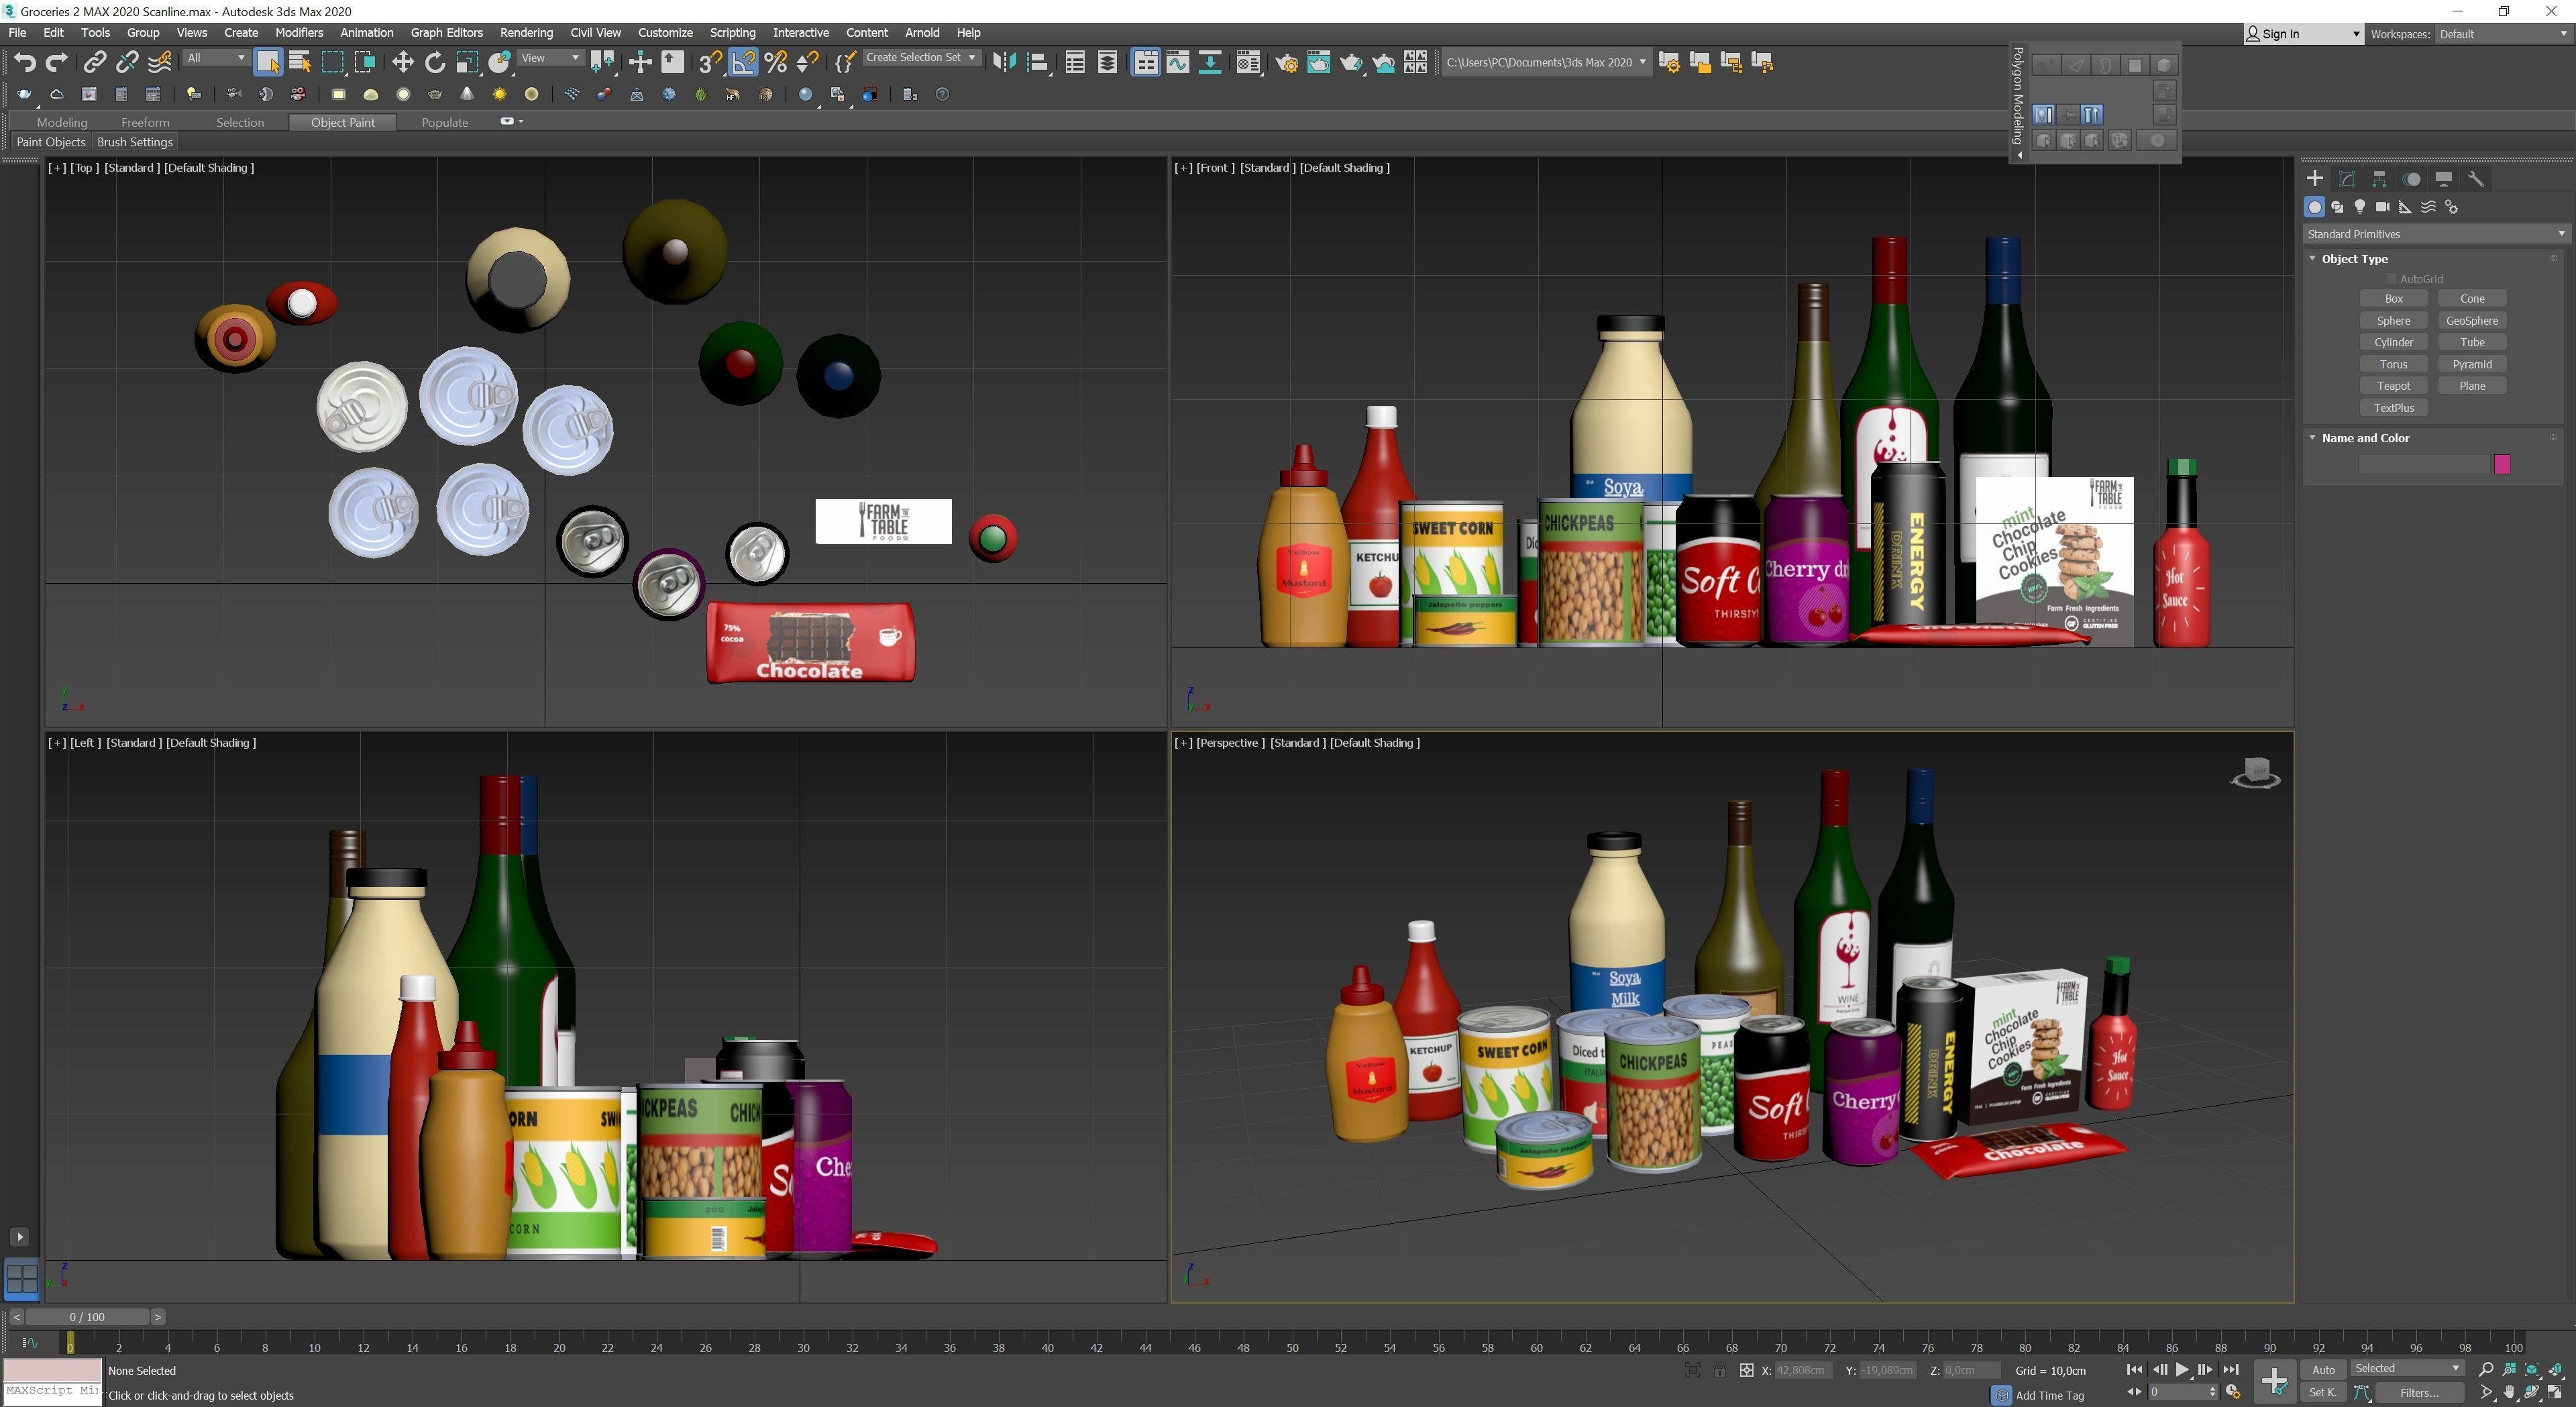Image resolution: width=2576 pixels, height=1407 pixels.
Task: Open the Standard Primitives dropdown
Action: click(x=2434, y=234)
